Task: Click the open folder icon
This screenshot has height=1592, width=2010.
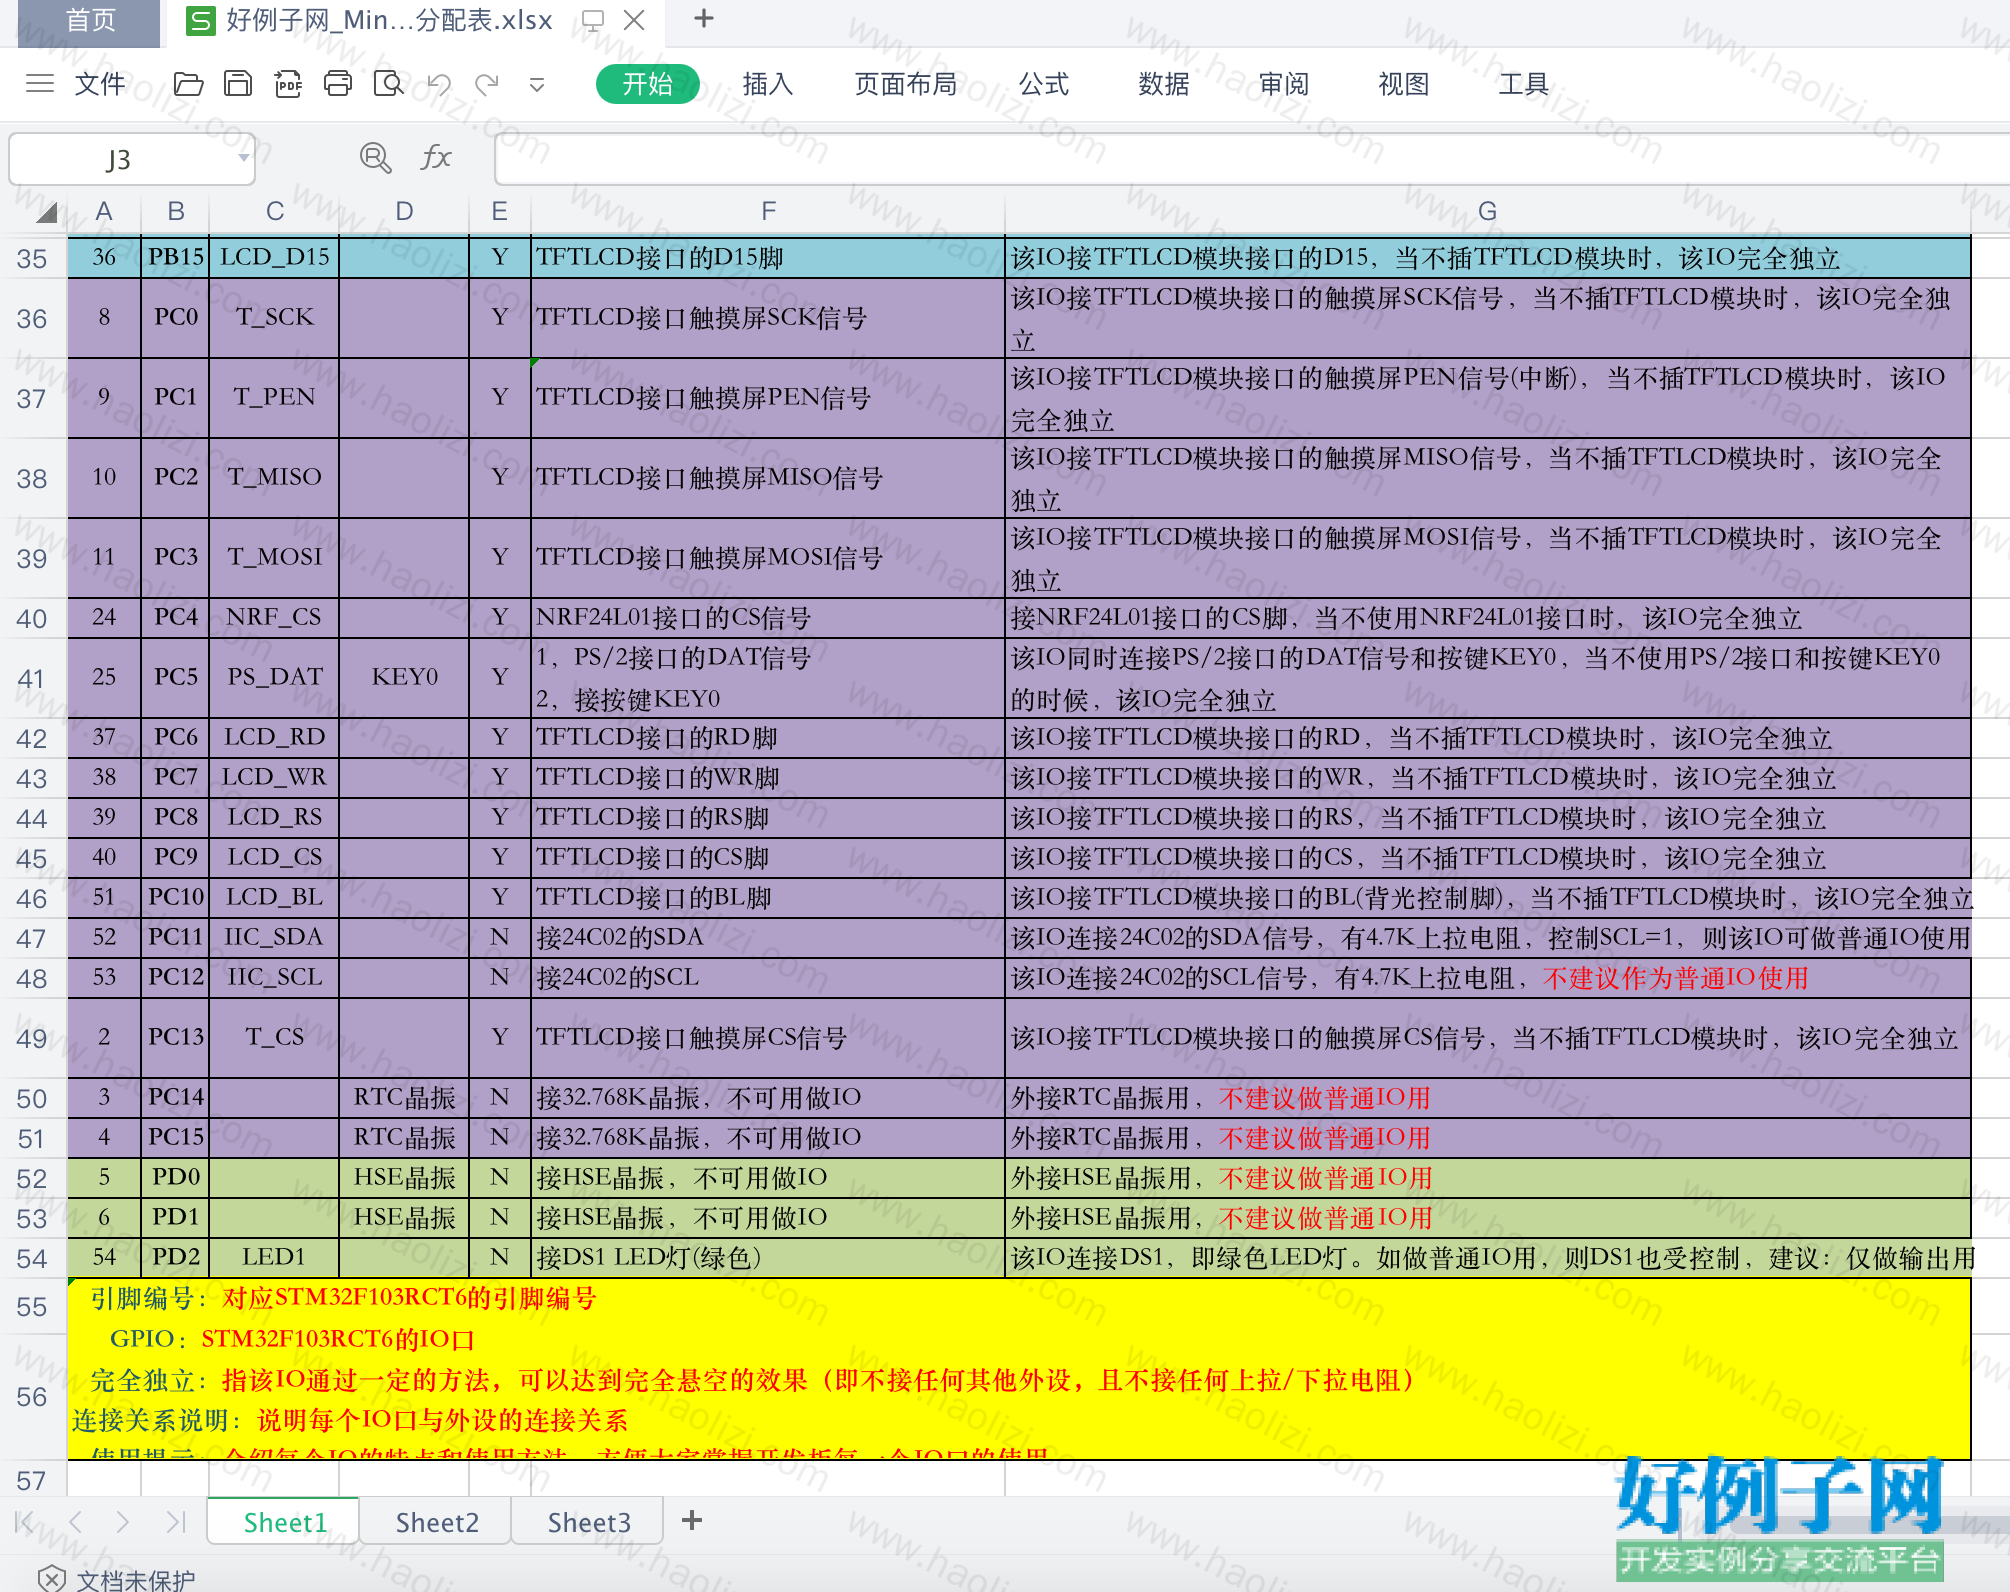Action: tap(188, 84)
